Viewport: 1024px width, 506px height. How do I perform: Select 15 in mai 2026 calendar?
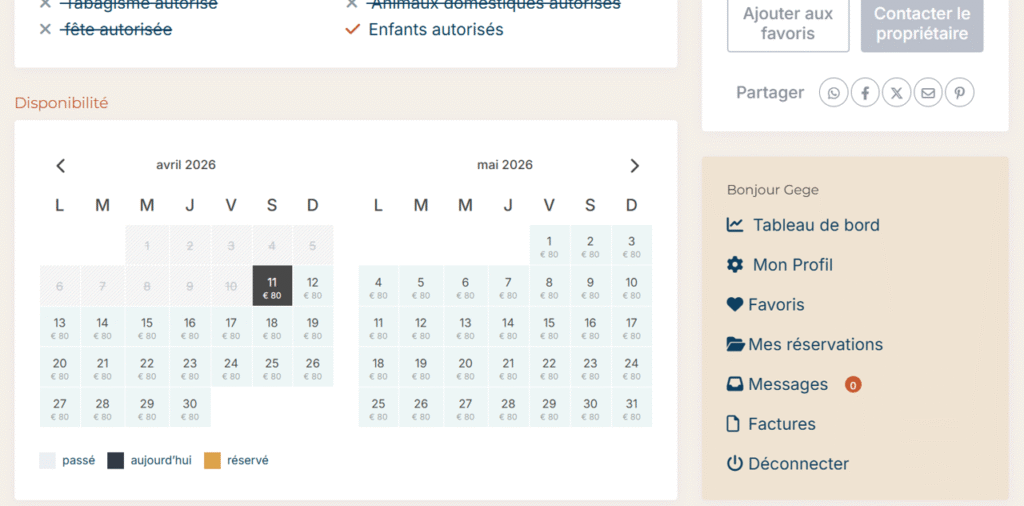tap(549, 327)
